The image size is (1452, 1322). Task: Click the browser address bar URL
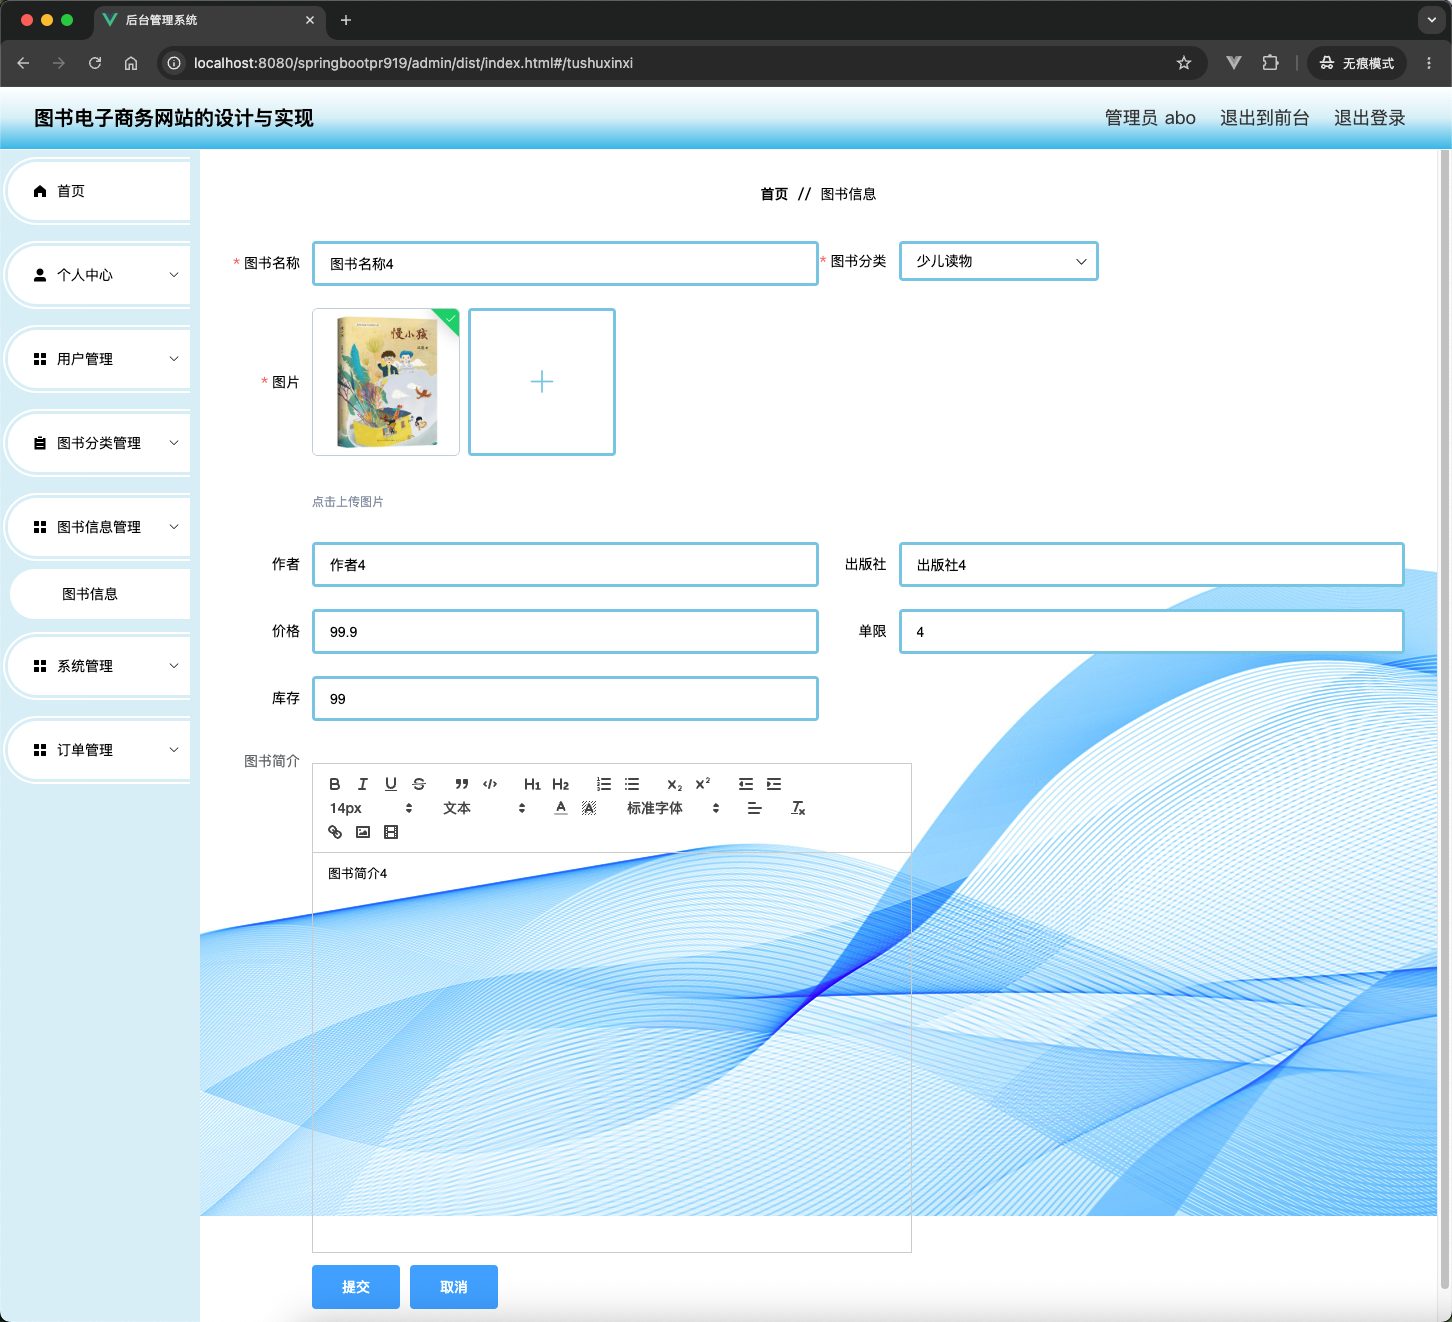pyautogui.click(x=413, y=63)
